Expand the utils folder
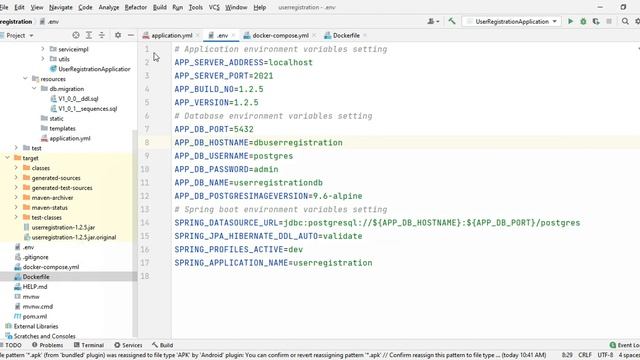The image size is (640, 360). coord(42,59)
